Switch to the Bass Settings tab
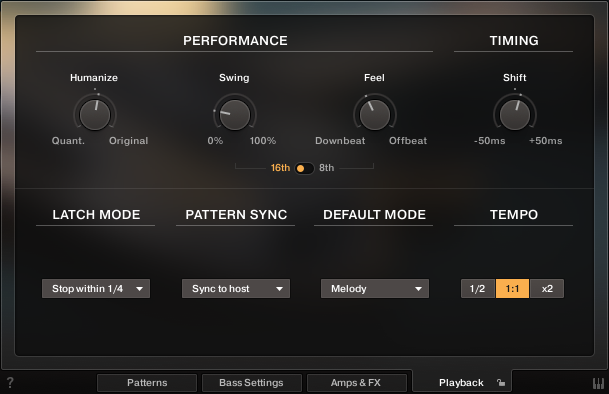The image size is (609, 394). [251, 383]
